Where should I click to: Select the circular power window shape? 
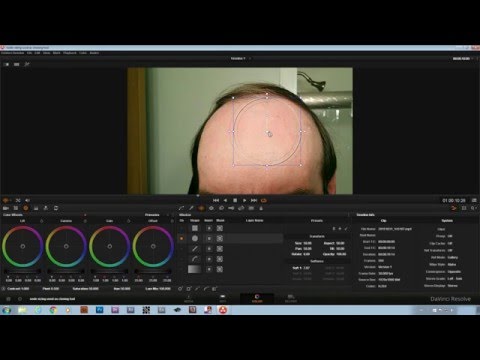195,238
